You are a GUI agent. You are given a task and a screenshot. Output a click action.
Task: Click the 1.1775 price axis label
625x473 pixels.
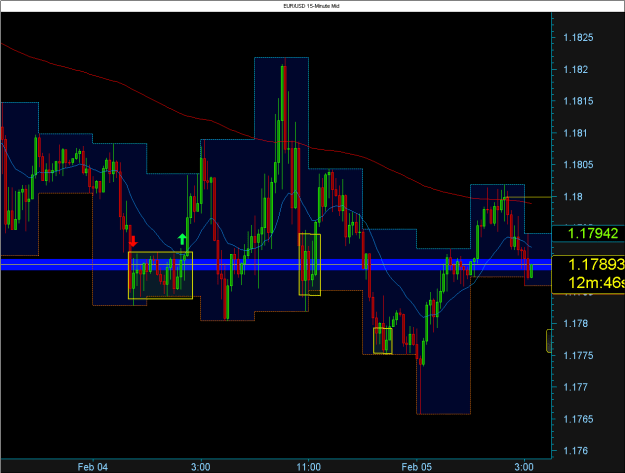[578, 355]
